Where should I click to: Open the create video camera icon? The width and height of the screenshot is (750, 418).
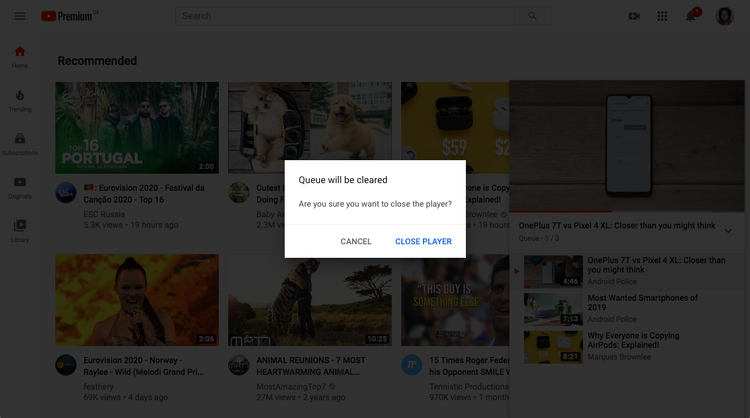pyautogui.click(x=634, y=16)
